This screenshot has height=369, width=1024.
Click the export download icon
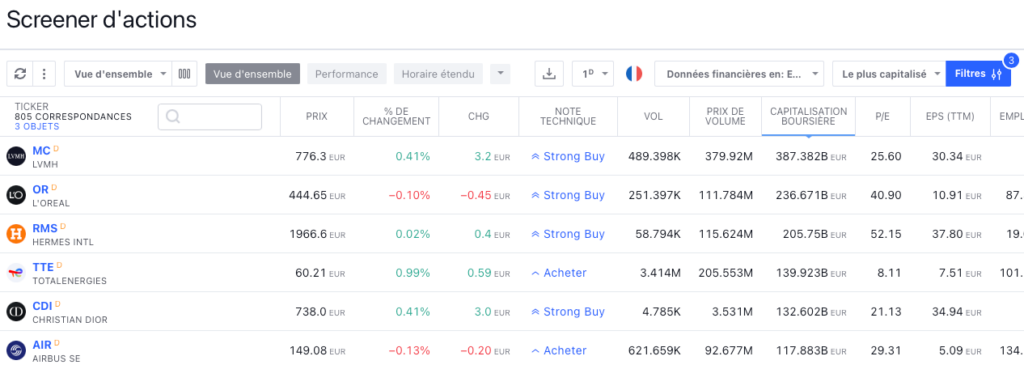coord(549,74)
